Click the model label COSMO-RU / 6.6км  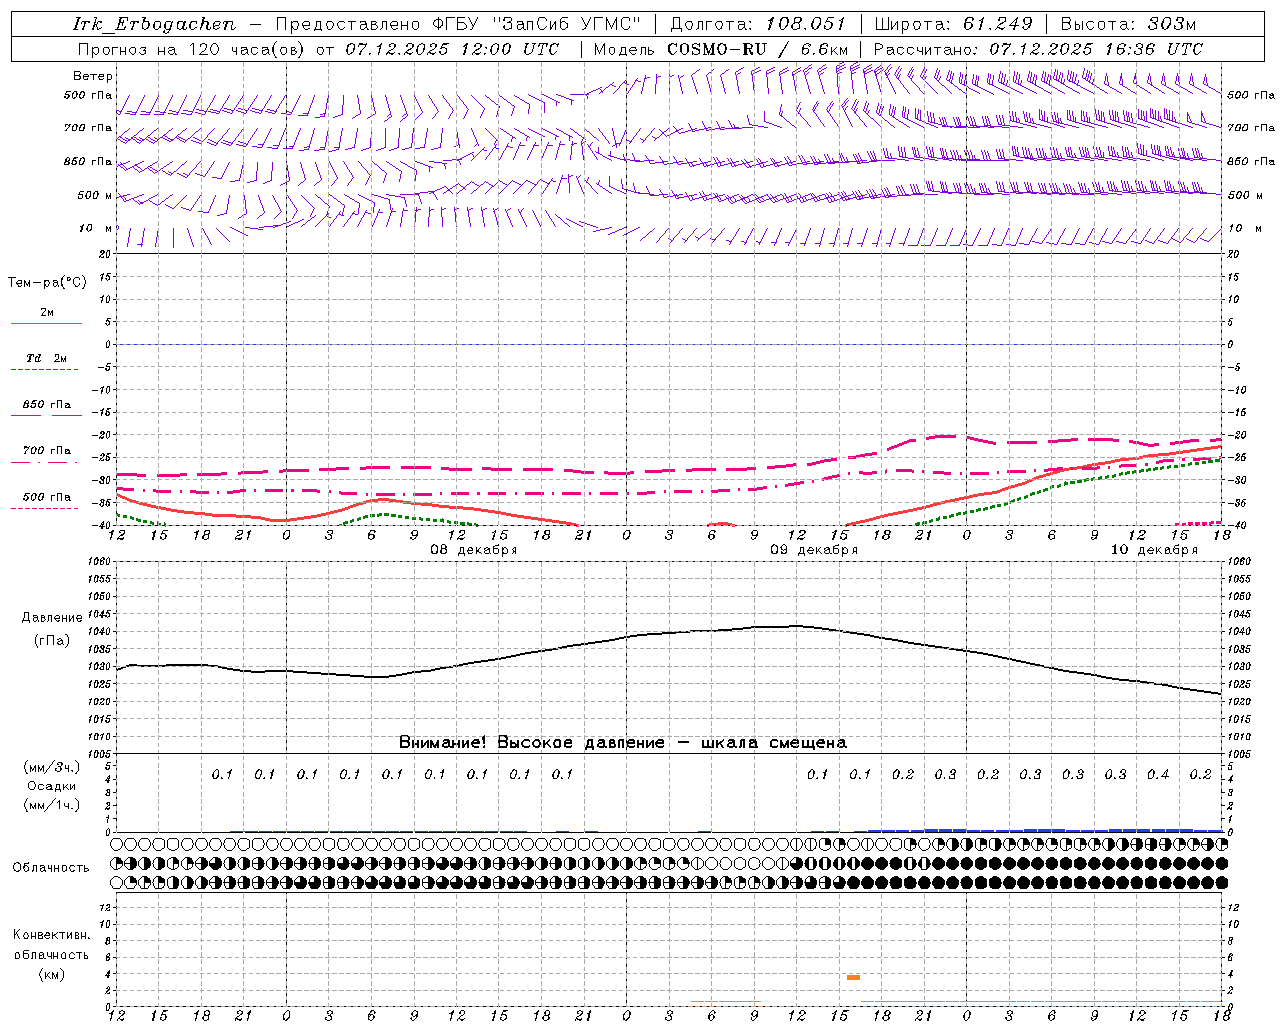tap(757, 49)
